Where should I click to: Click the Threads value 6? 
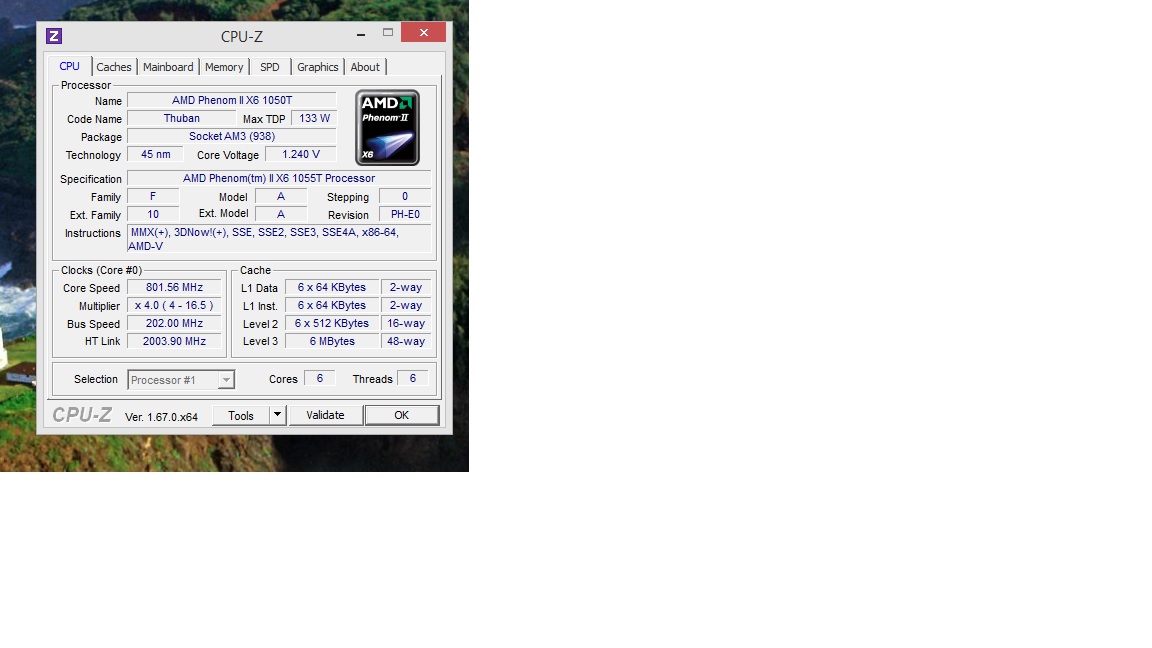pos(413,378)
